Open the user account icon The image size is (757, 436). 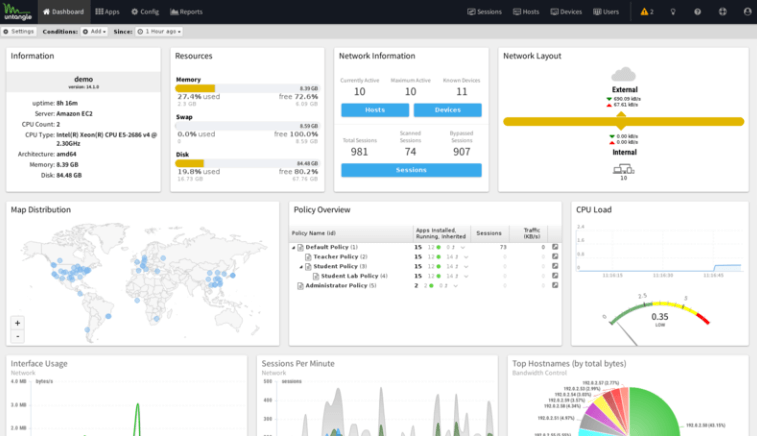pyautogui.click(x=747, y=12)
